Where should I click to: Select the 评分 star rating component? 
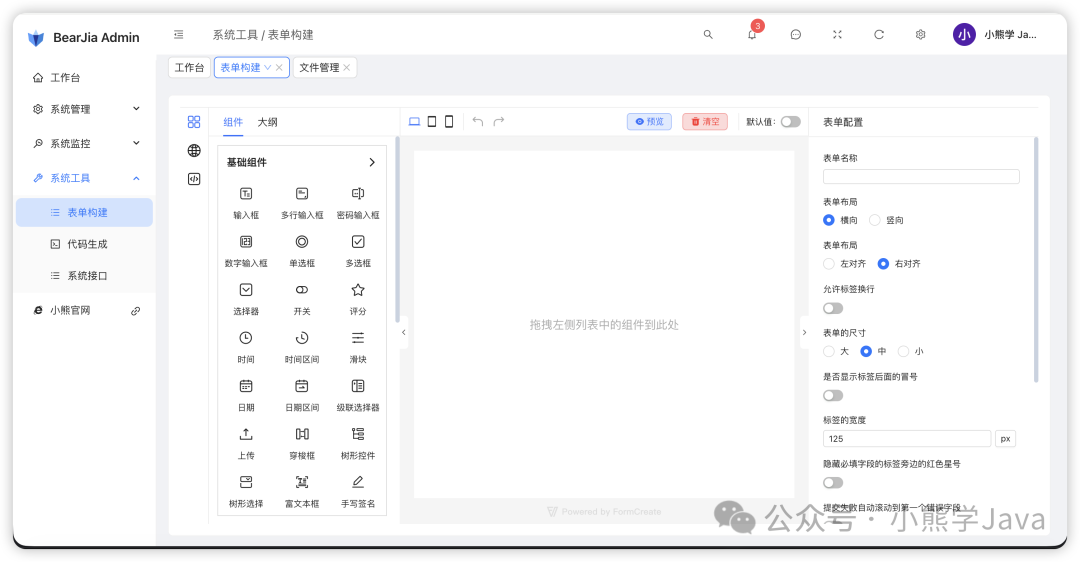point(357,300)
